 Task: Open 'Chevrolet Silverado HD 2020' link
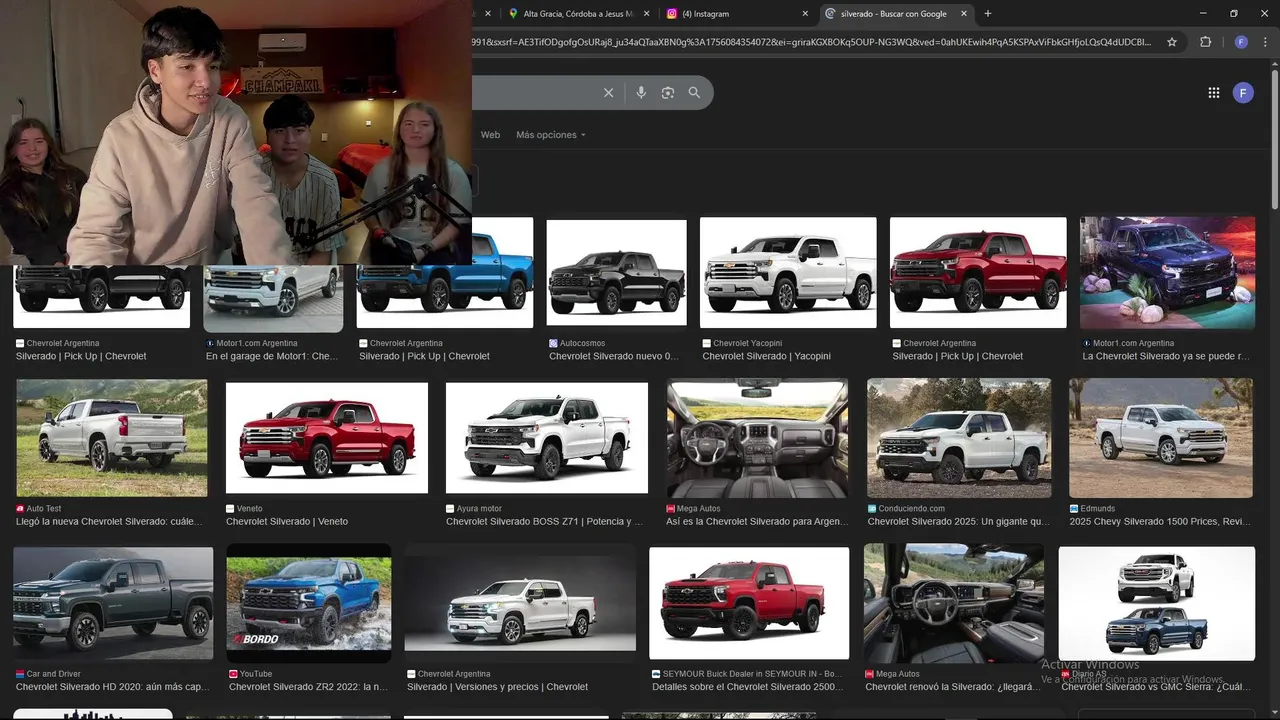click(113, 687)
